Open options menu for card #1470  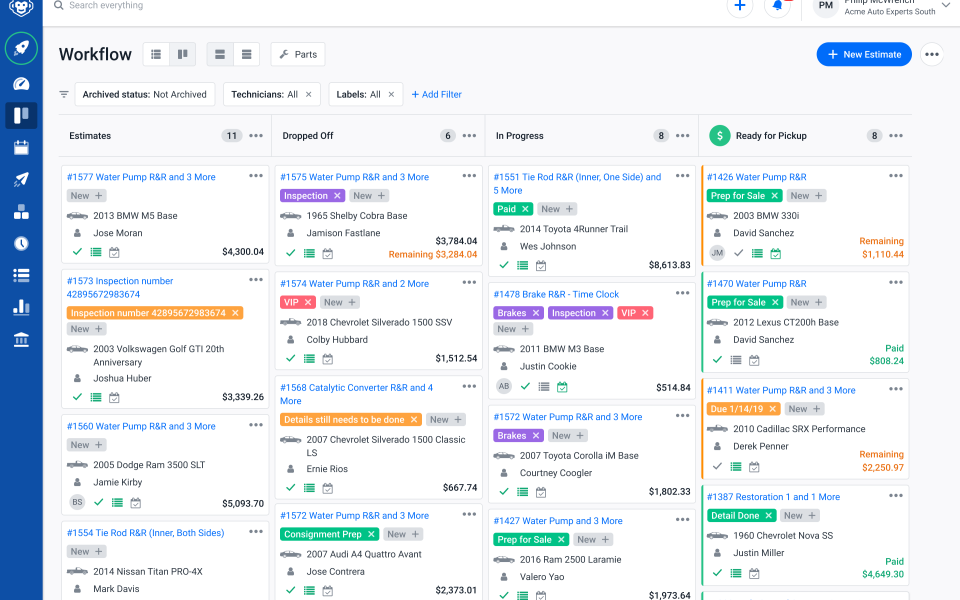click(896, 283)
